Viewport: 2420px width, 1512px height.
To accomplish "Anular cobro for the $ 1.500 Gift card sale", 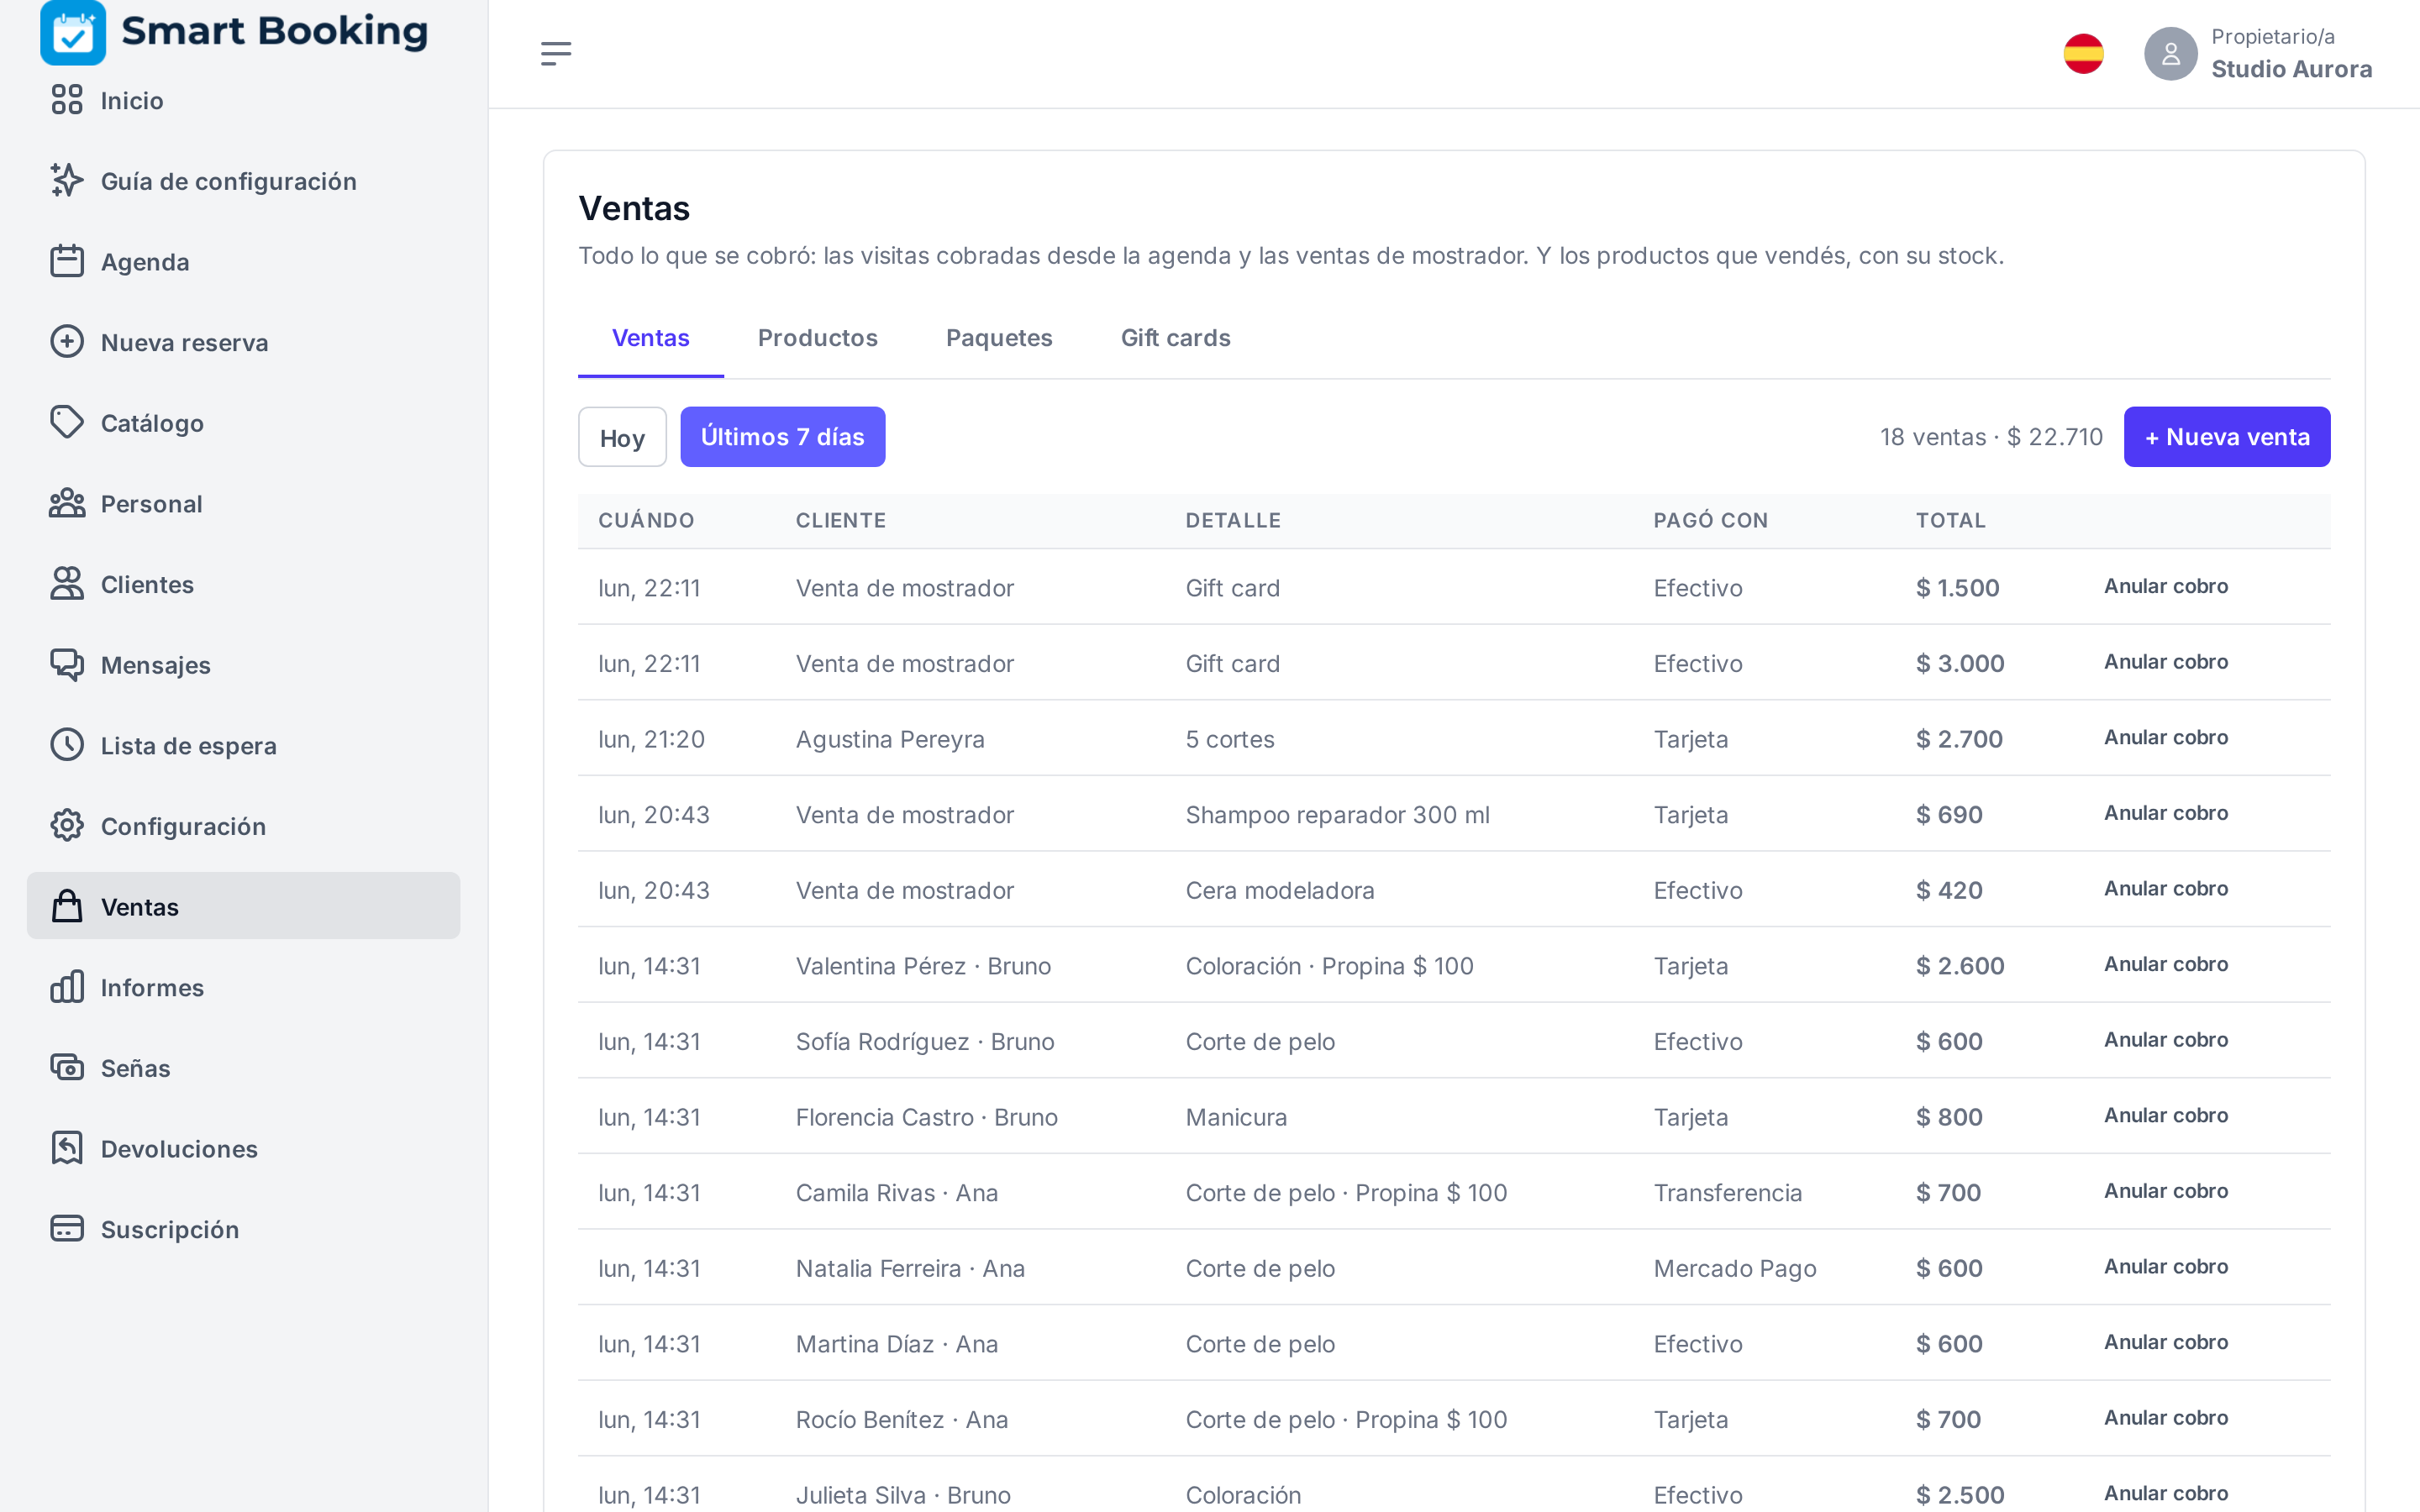I will pos(2166,586).
